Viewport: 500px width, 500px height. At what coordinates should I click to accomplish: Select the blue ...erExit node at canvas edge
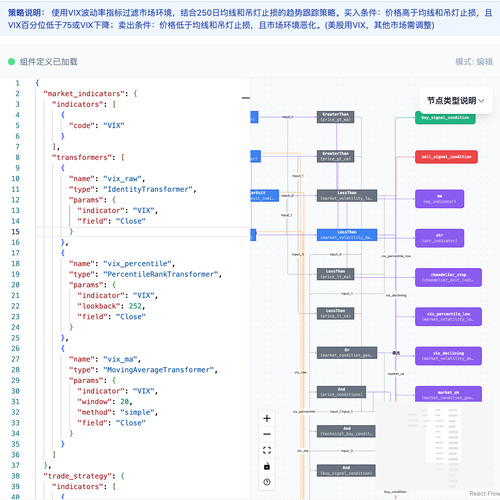pos(264,196)
